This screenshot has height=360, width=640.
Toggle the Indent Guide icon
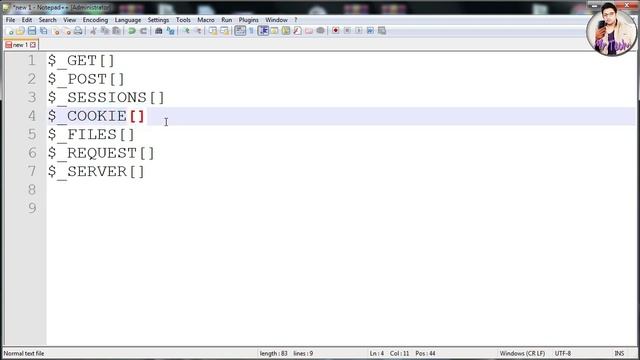[x=263, y=31]
